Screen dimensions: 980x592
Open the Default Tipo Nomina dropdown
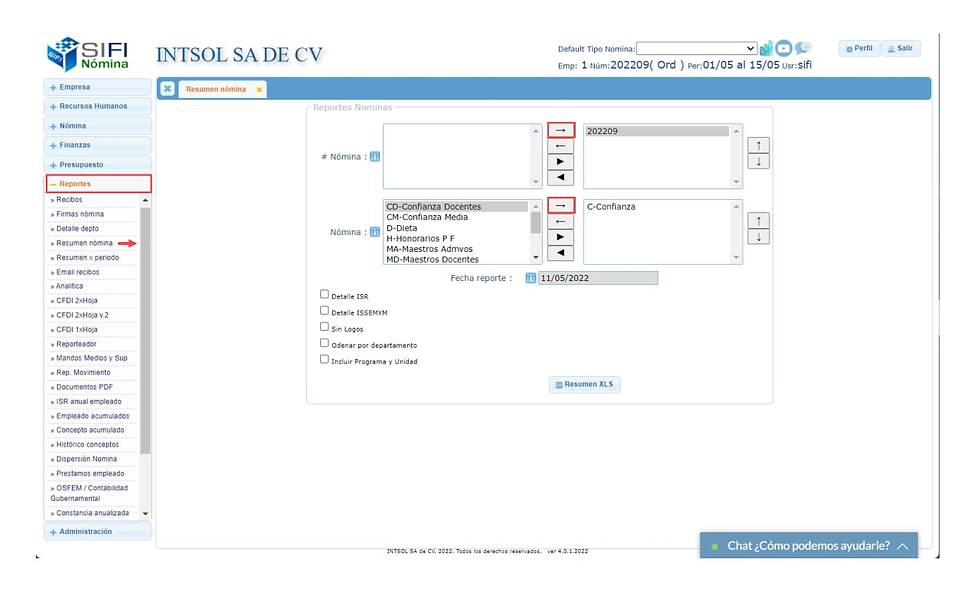[696, 48]
